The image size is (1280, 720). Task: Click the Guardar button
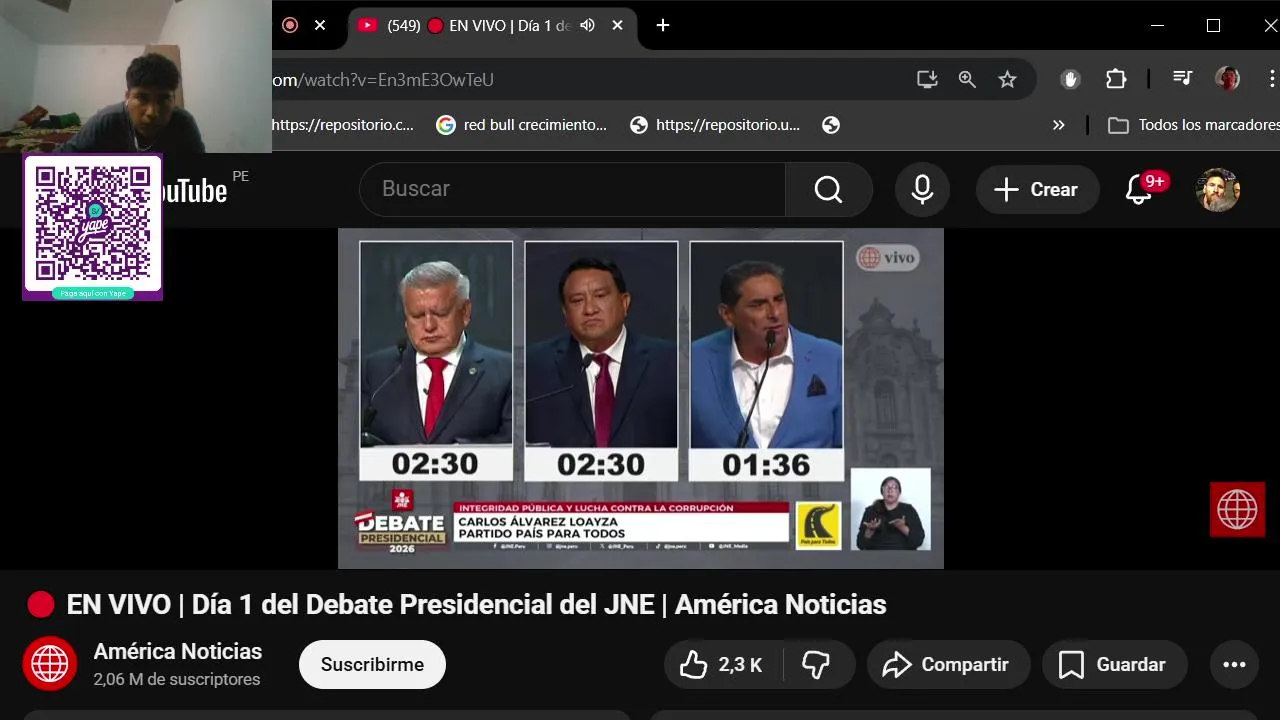pos(1114,665)
